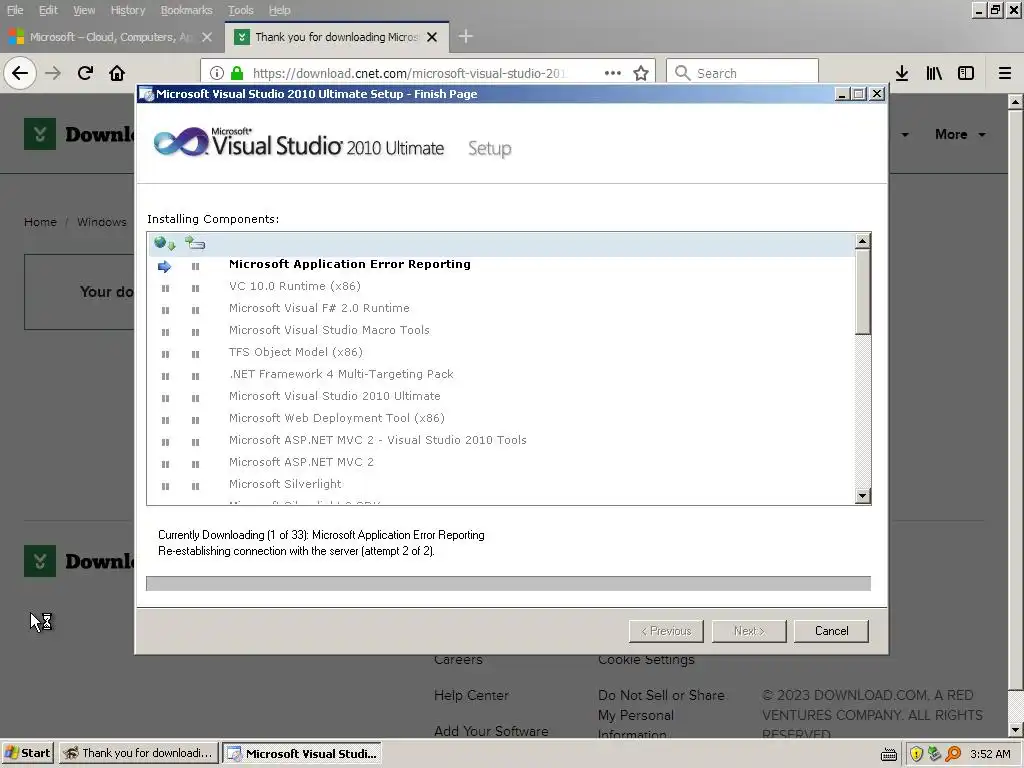Click the Download.com green logo in footer
The image size is (1024, 768).
point(40,561)
